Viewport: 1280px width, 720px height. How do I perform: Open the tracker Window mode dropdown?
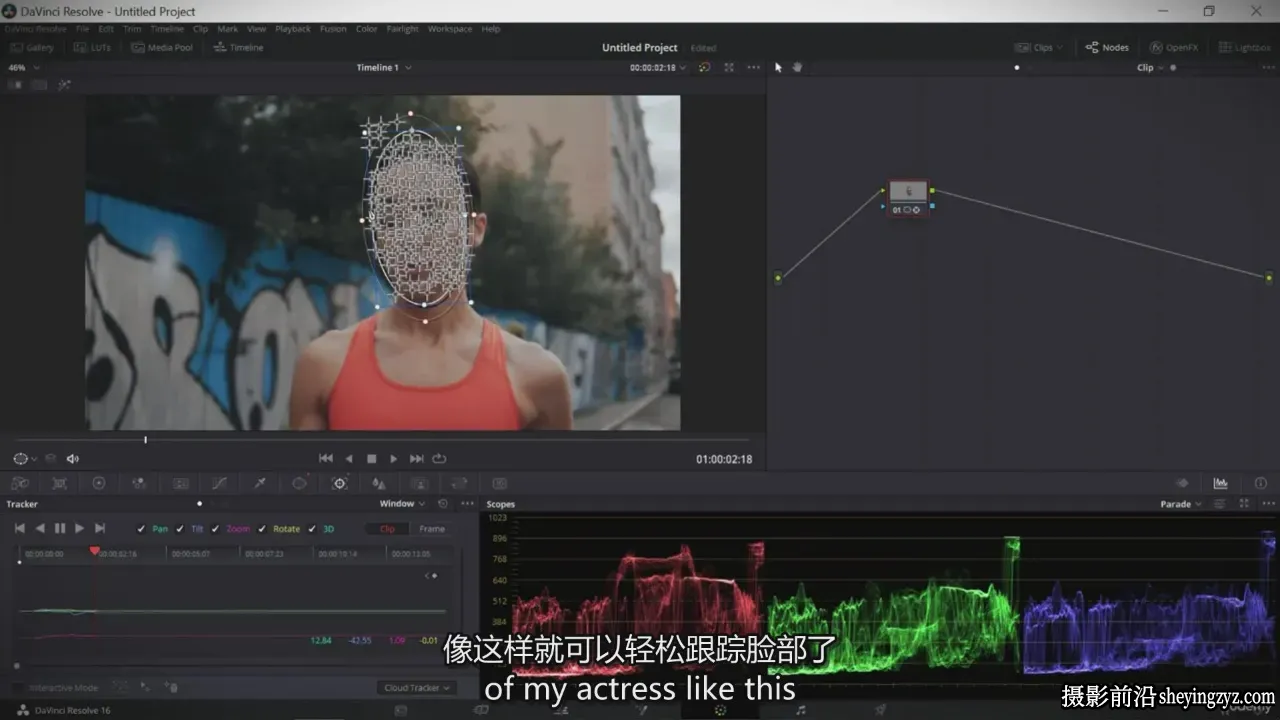click(402, 504)
